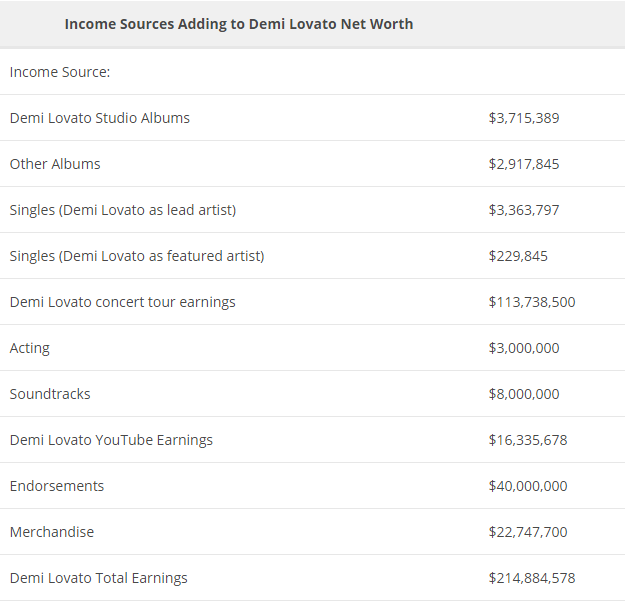Image resolution: width=629 pixels, height=601 pixels.
Task: Click the concert tour earnings label
Action: (x=123, y=302)
